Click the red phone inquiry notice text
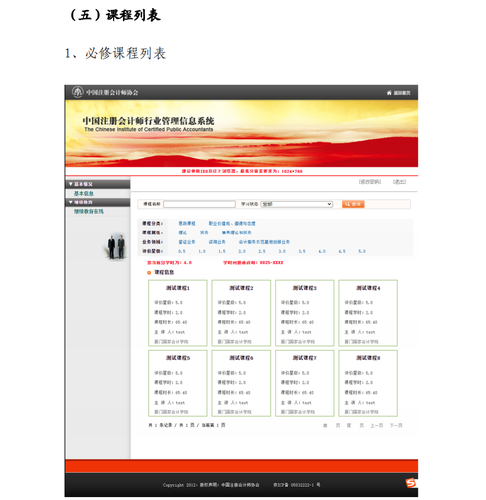The width and height of the screenshot is (486, 500). coord(253,263)
